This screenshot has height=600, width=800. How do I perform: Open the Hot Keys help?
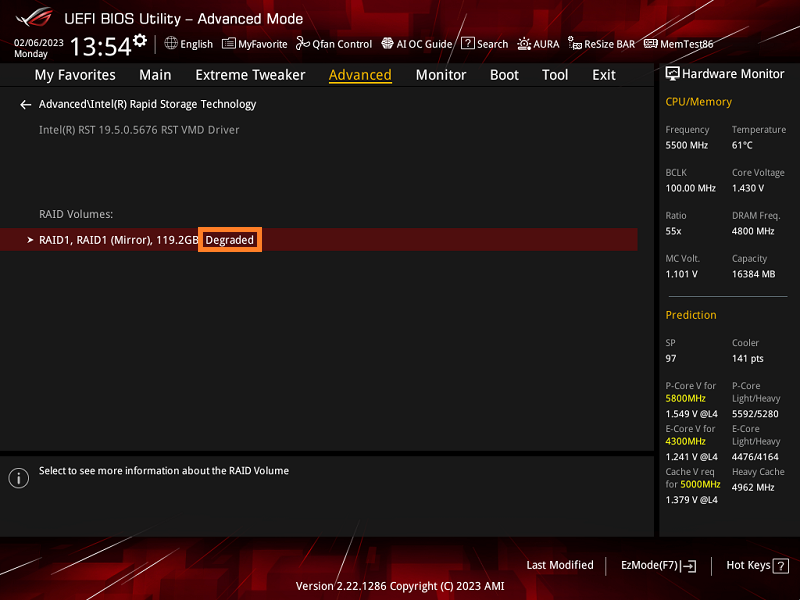point(757,565)
